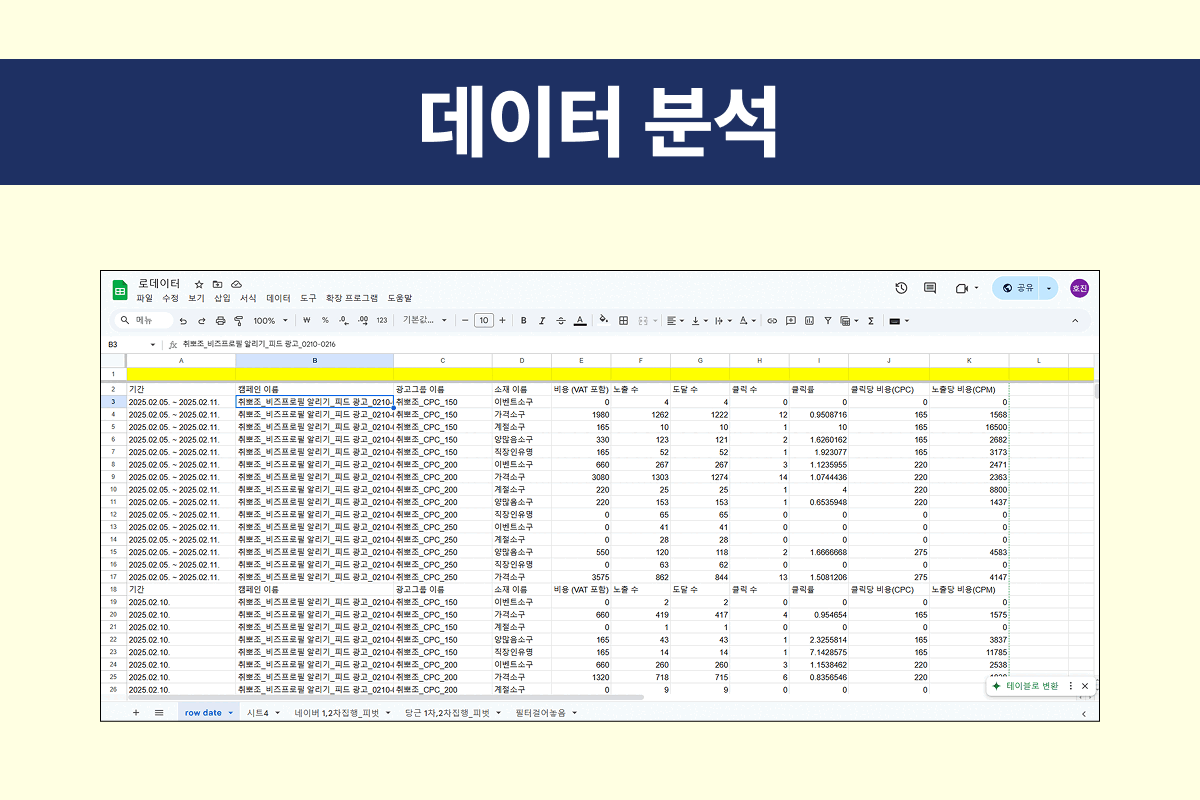Click the borders icon
1200x800 pixels.
tap(623, 321)
